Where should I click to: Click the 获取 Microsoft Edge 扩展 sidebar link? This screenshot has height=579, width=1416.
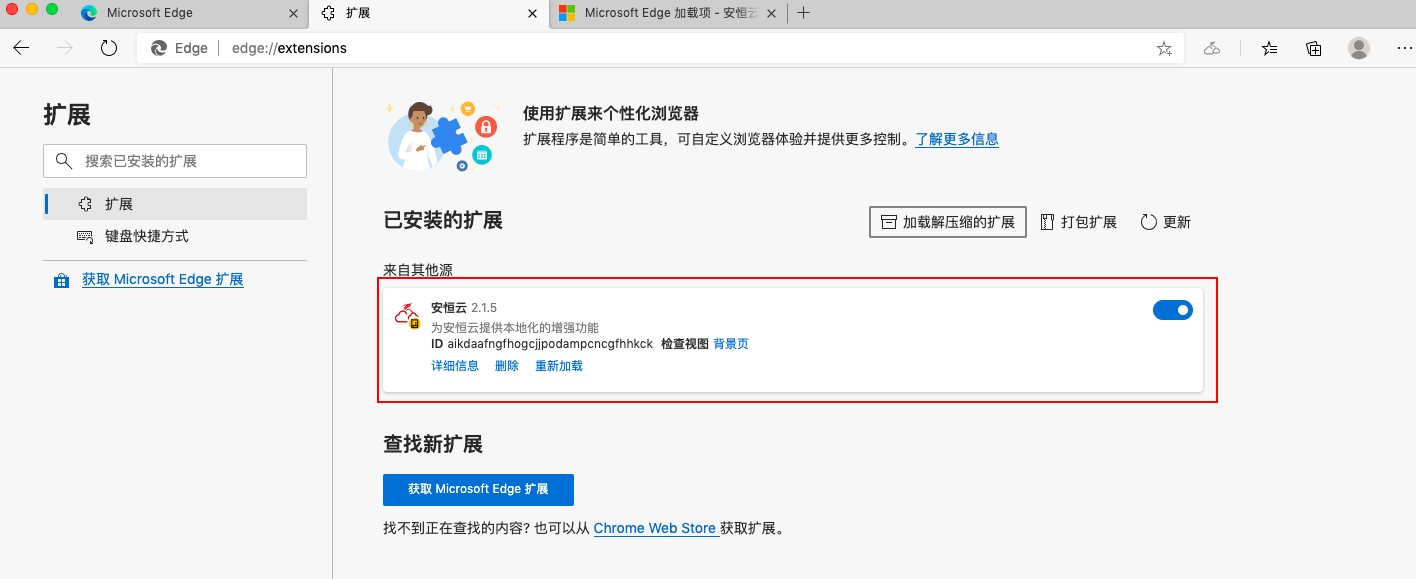tap(163, 280)
